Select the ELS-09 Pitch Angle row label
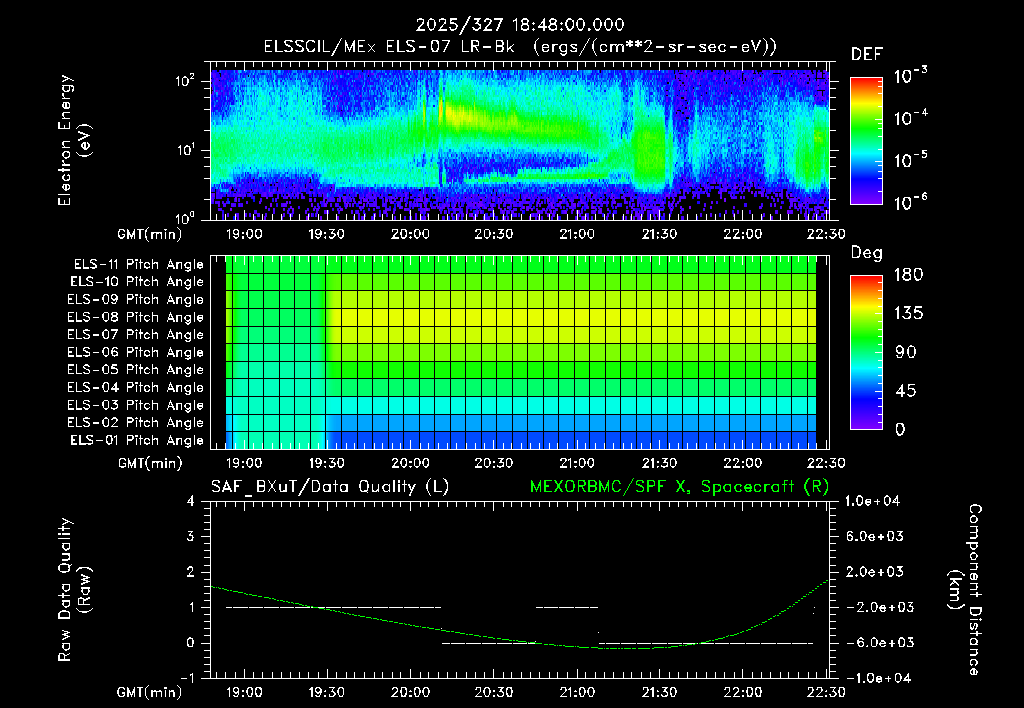 pyautogui.click(x=135, y=300)
